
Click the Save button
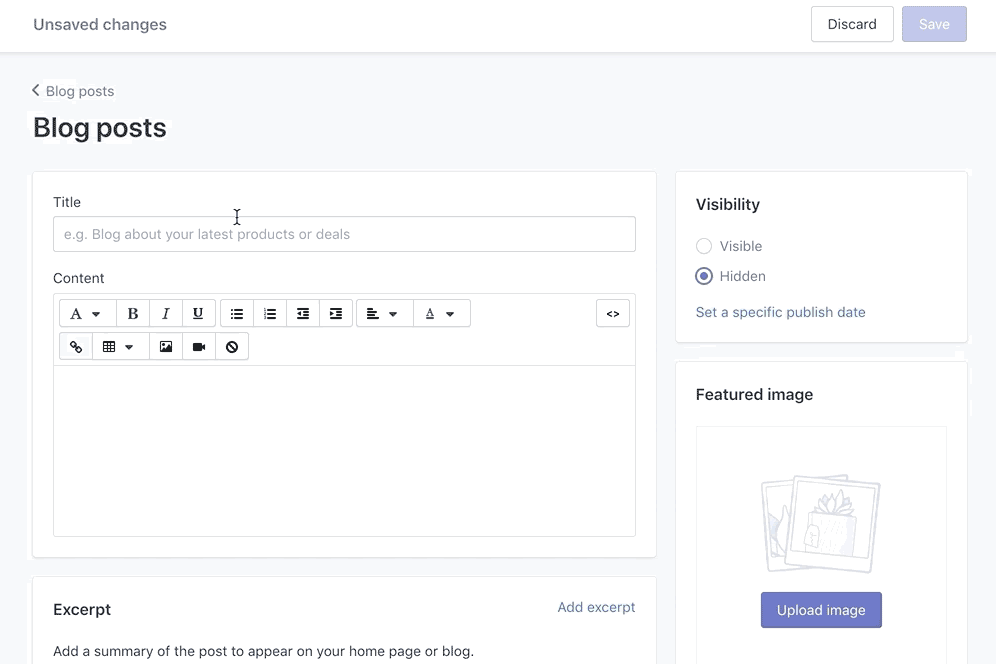(934, 24)
